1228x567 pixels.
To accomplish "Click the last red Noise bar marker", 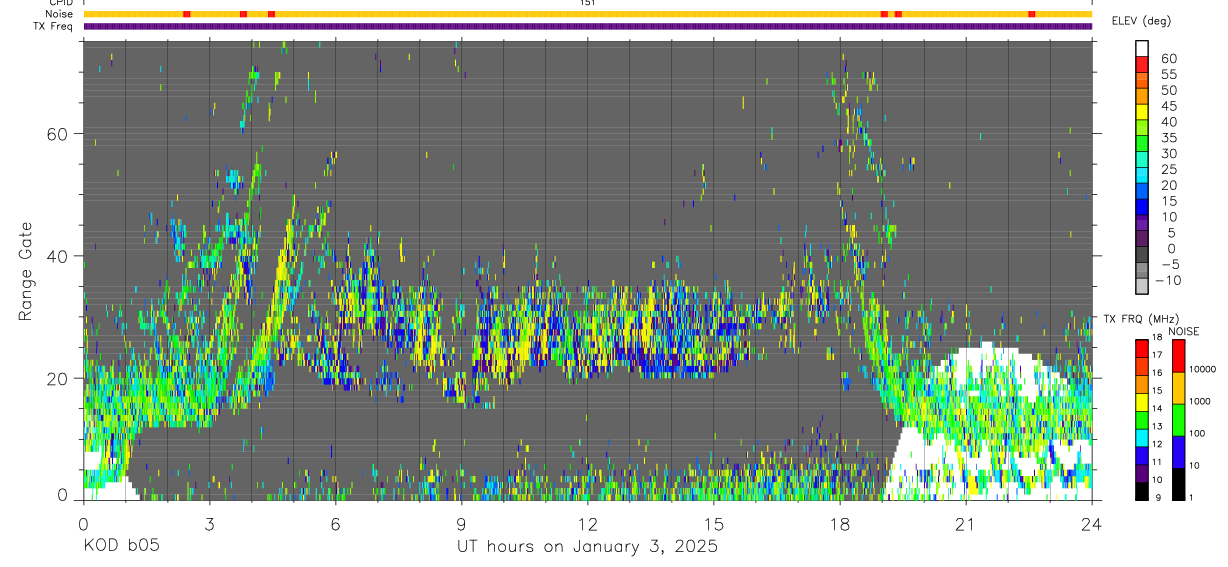I will tap(1032, 14).
